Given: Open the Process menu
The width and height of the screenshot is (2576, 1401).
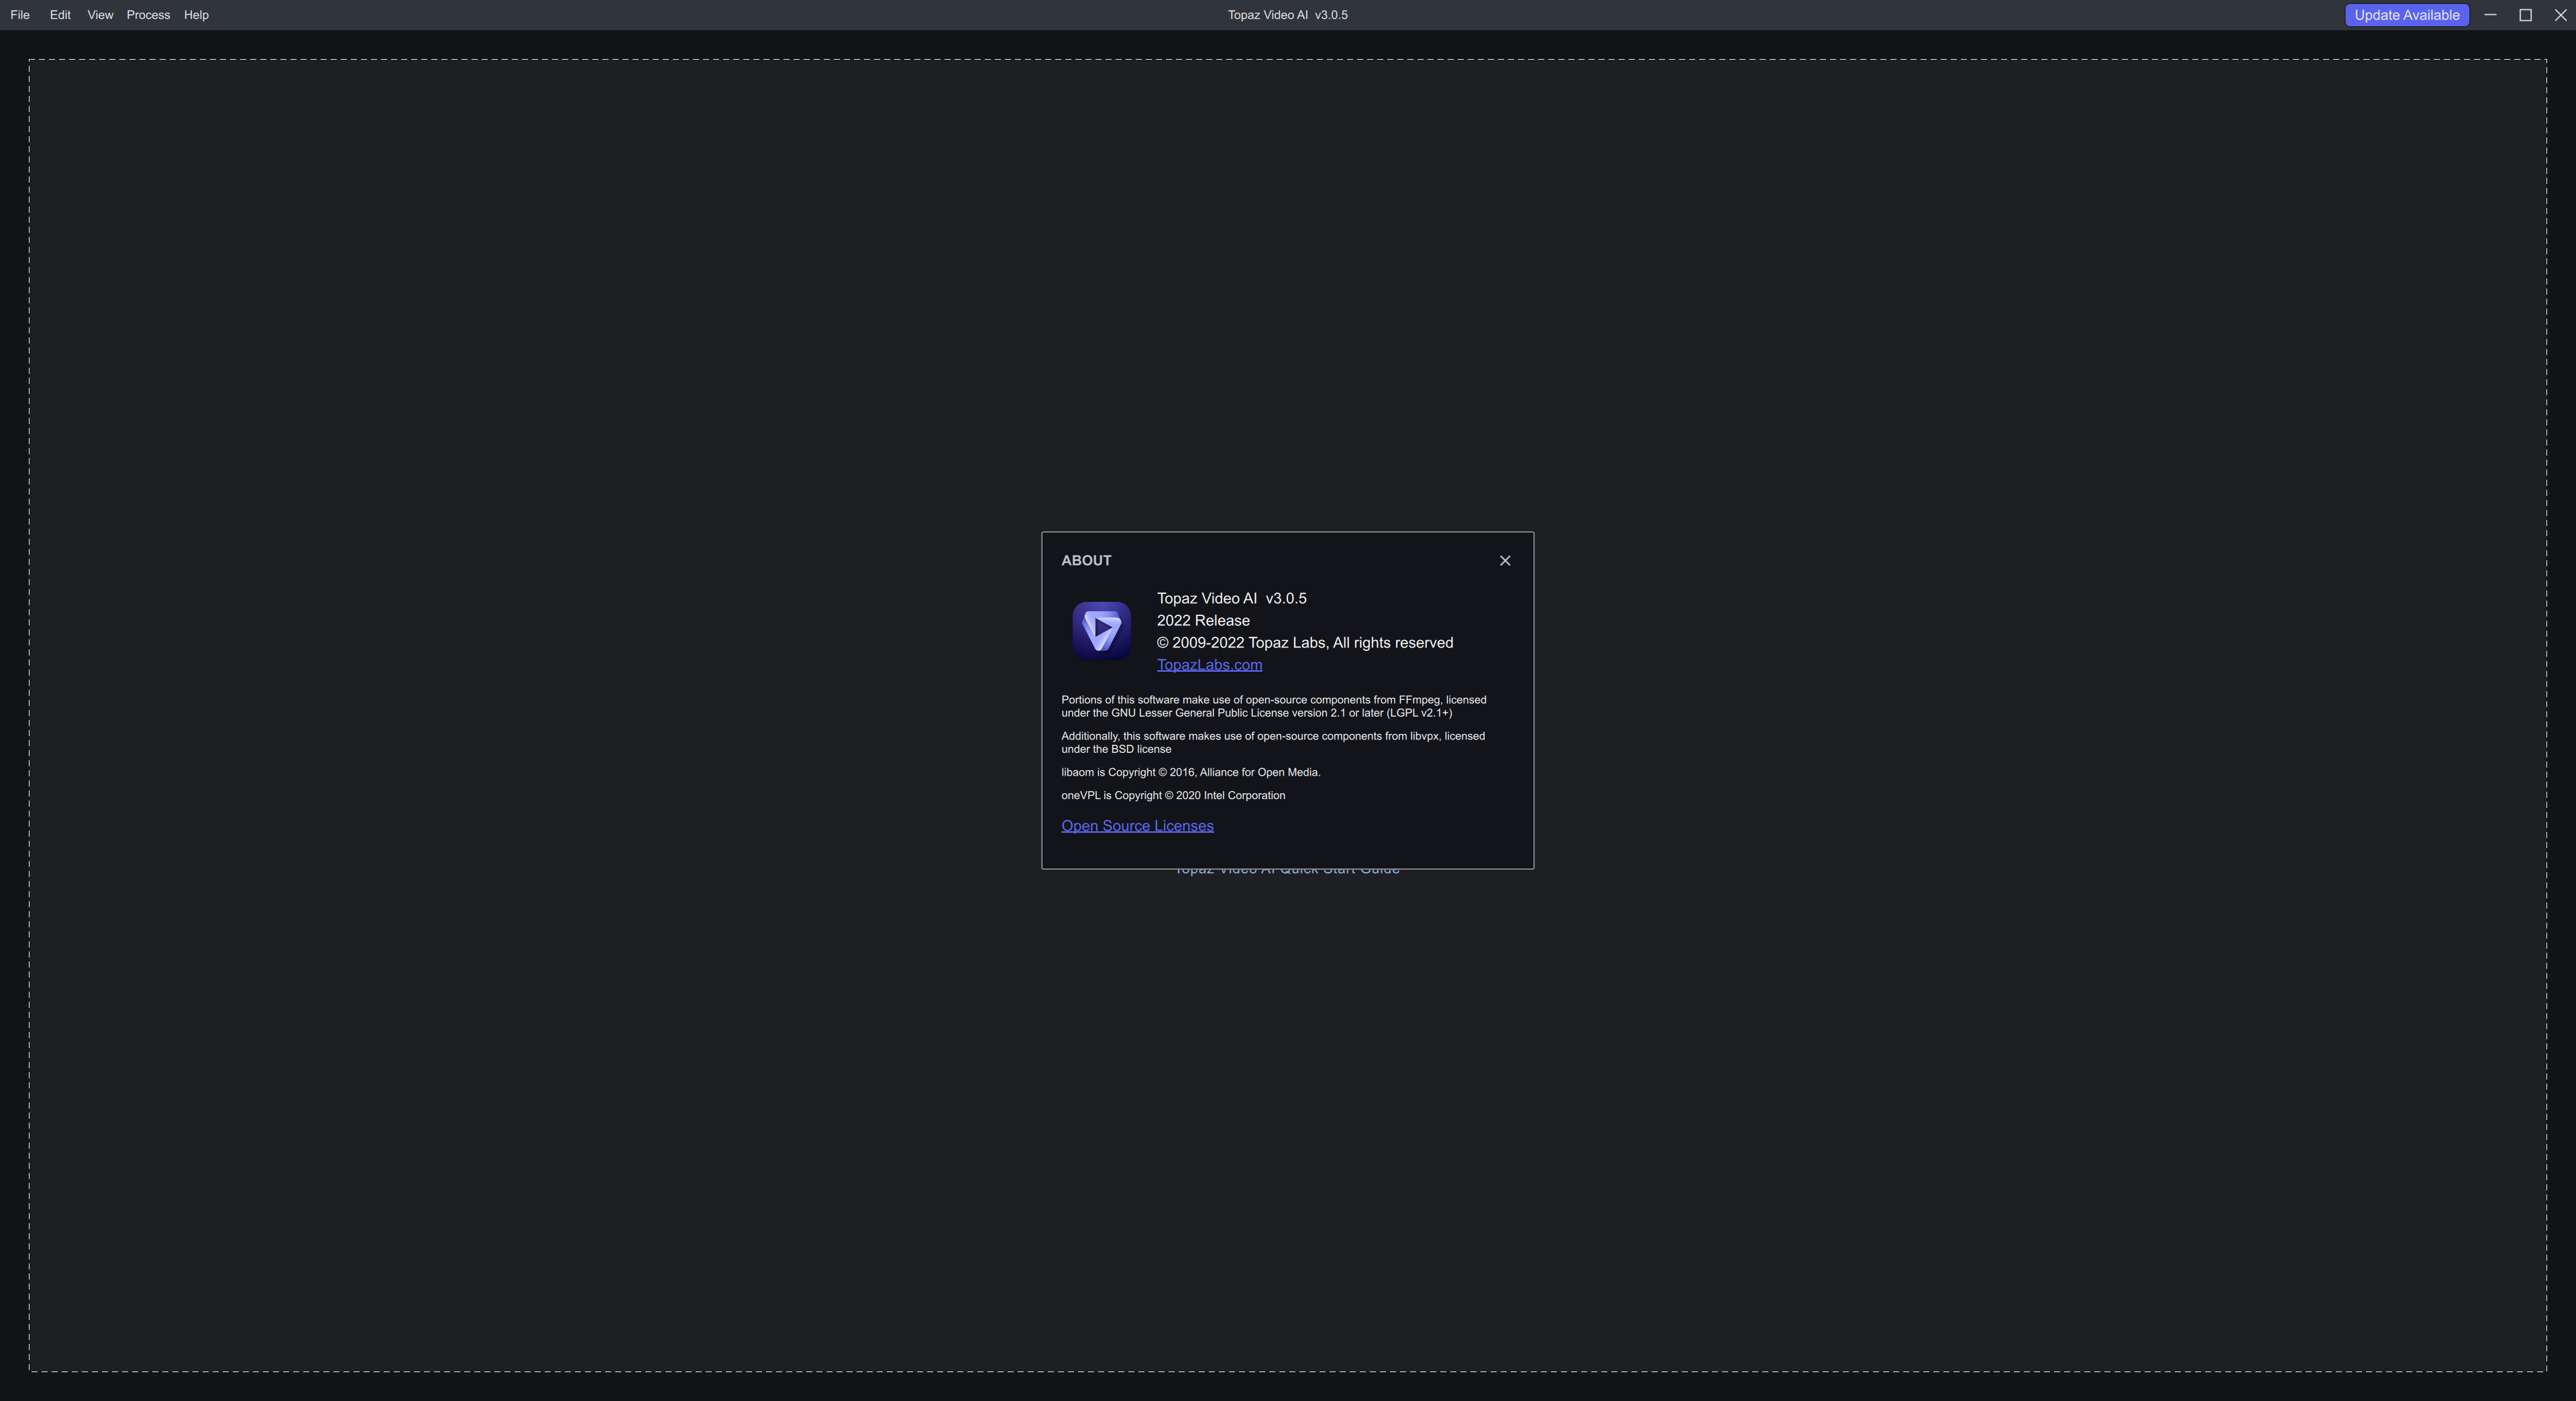Looking at the screenshot, I should (148, 15).
